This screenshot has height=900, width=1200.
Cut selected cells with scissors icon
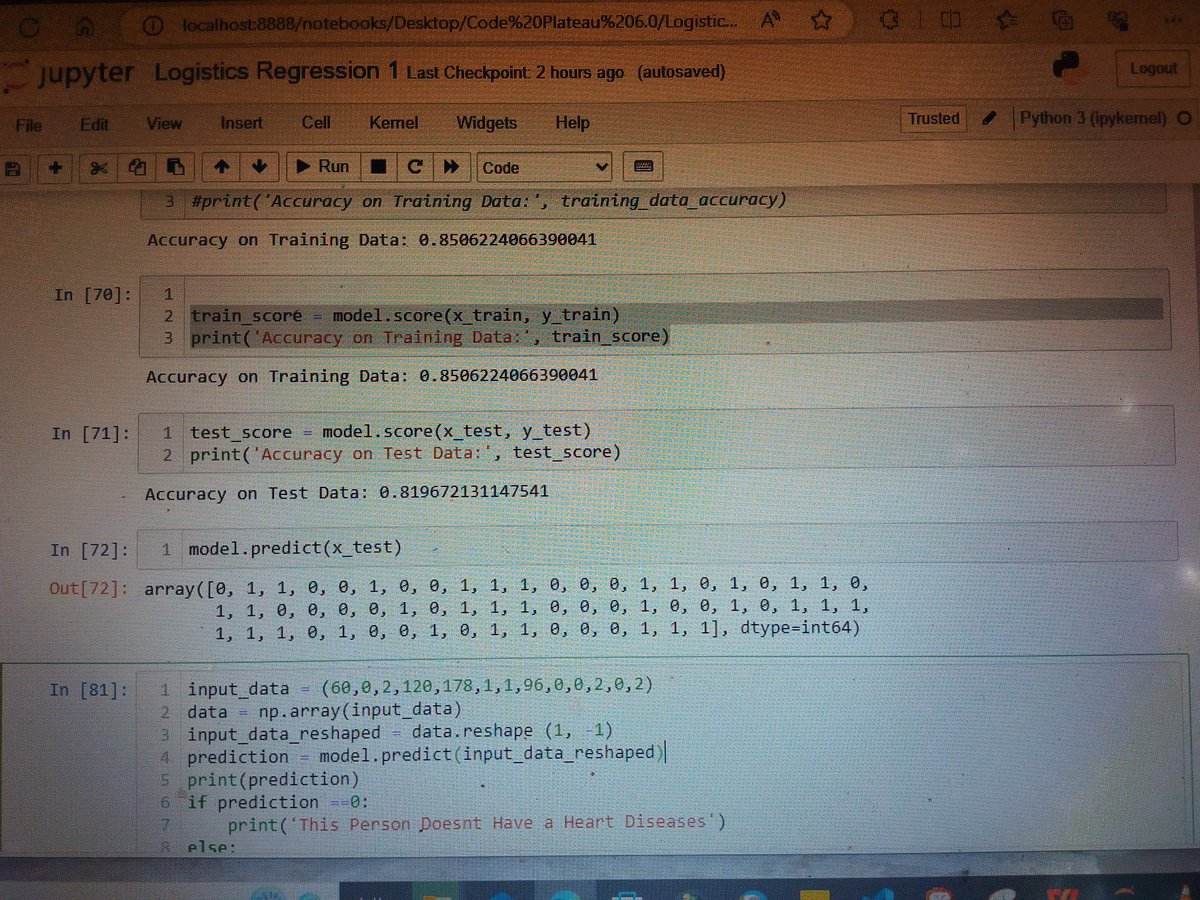[x=98, y=168]
